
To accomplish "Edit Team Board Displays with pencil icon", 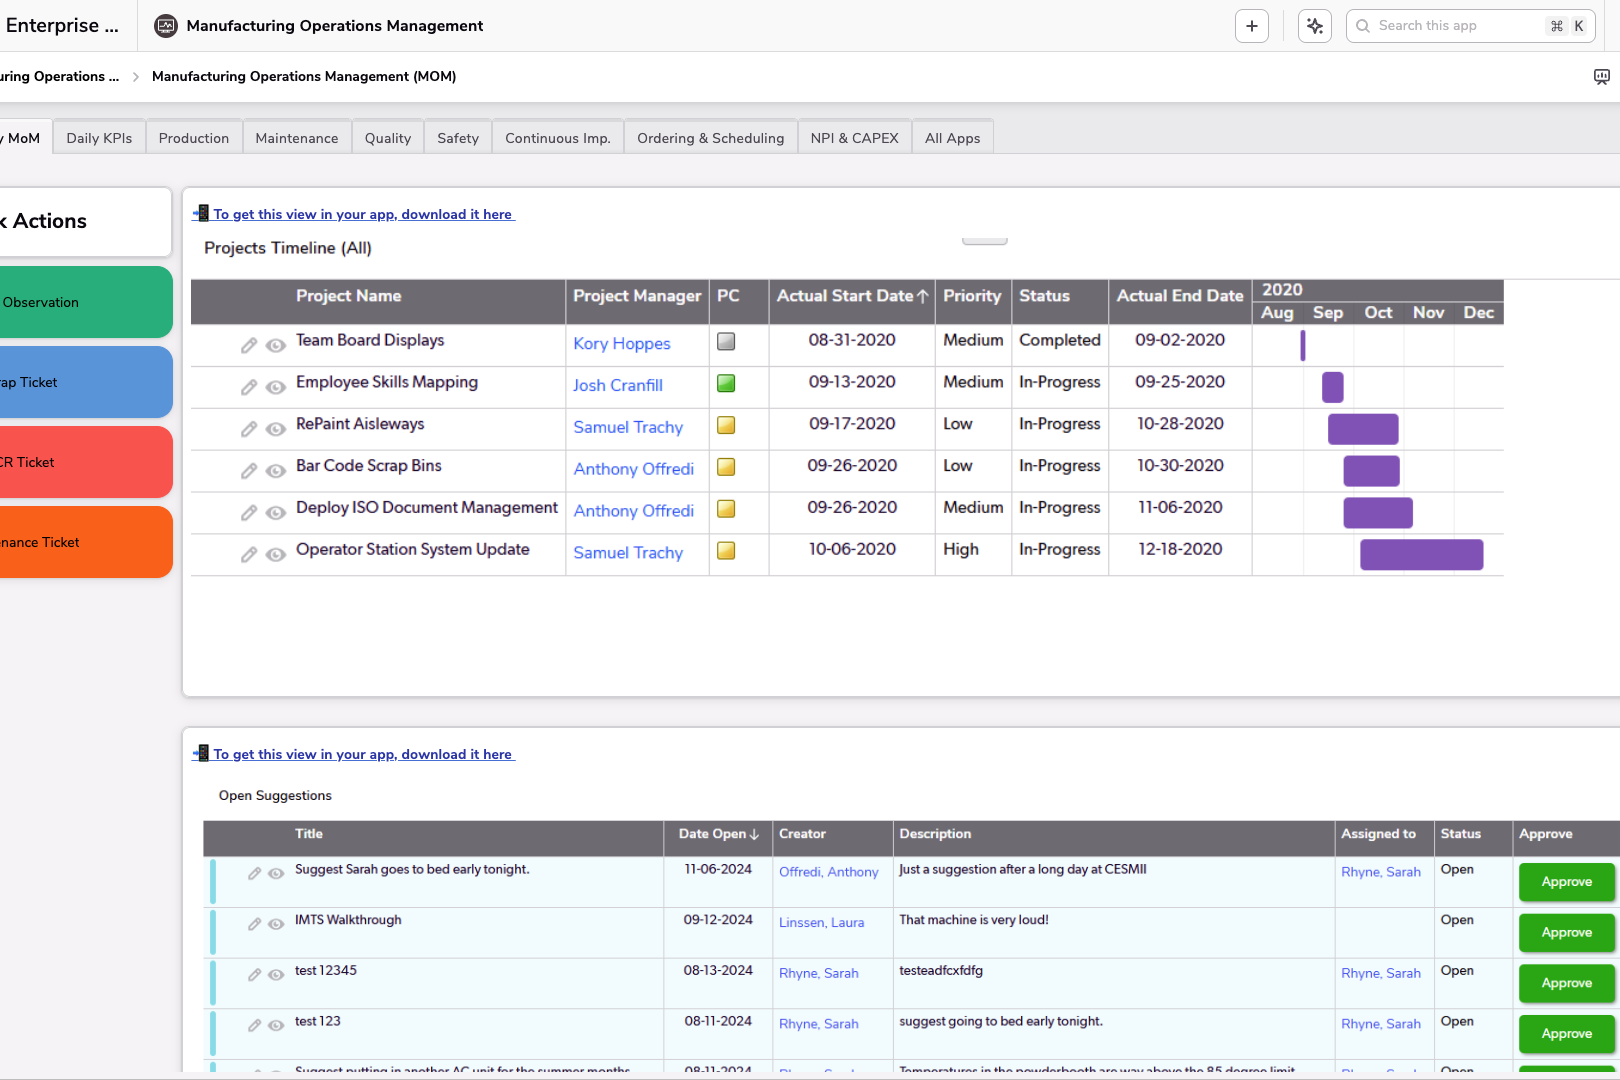I will [249, 346].
